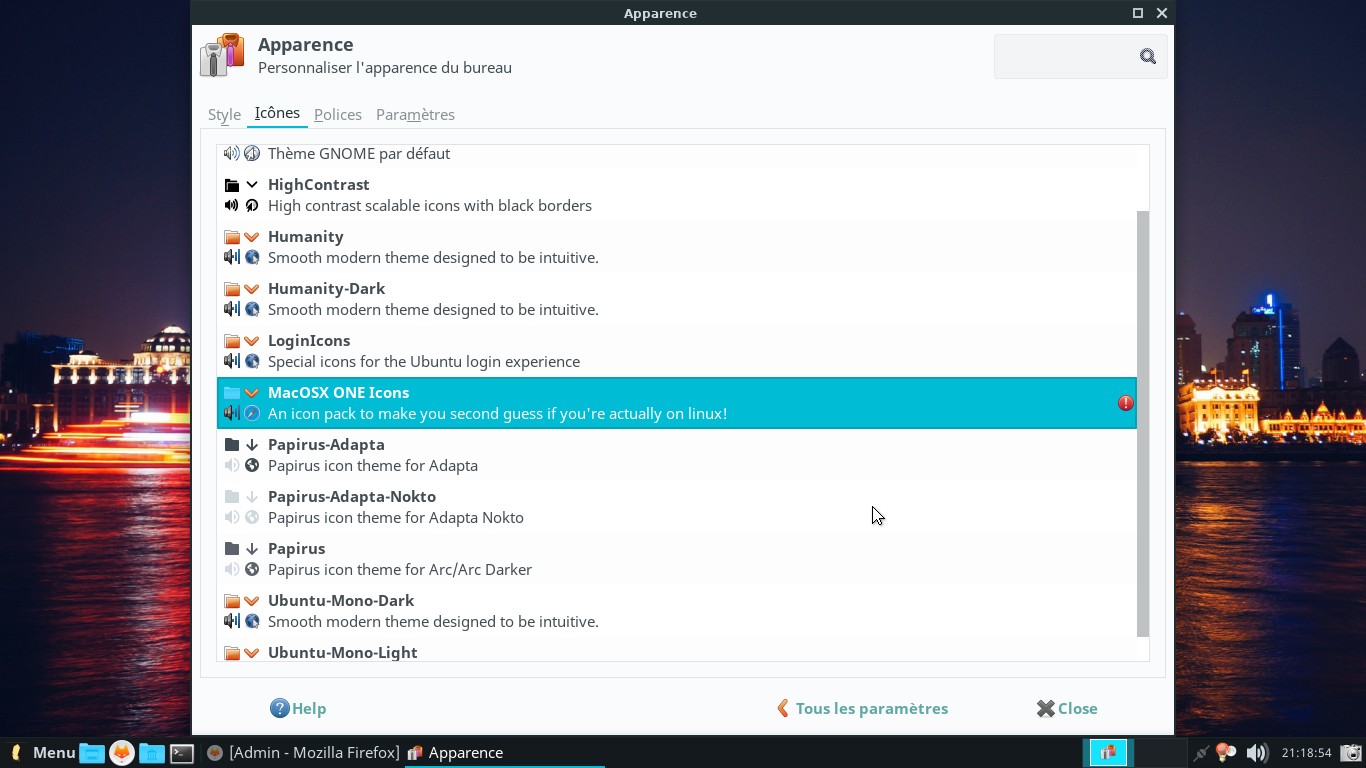Click the HighContrast folder preview icon
The width and height of the screenshot is (1366, 768).
pyautogui.click(x=232, y=185)
